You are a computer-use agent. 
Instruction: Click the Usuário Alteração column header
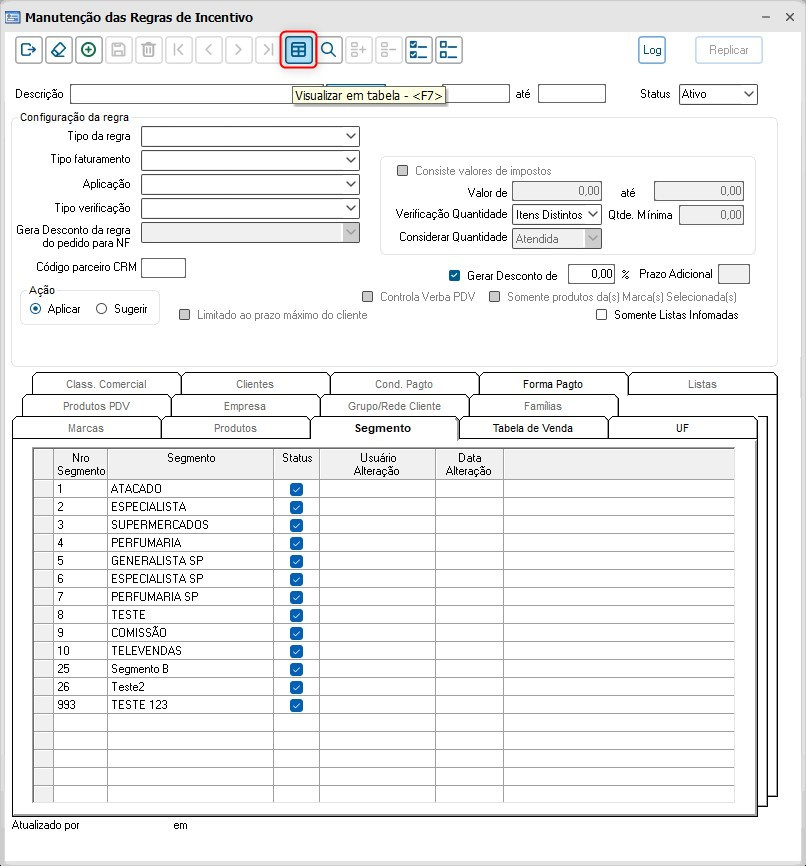(x=377, y=464)
